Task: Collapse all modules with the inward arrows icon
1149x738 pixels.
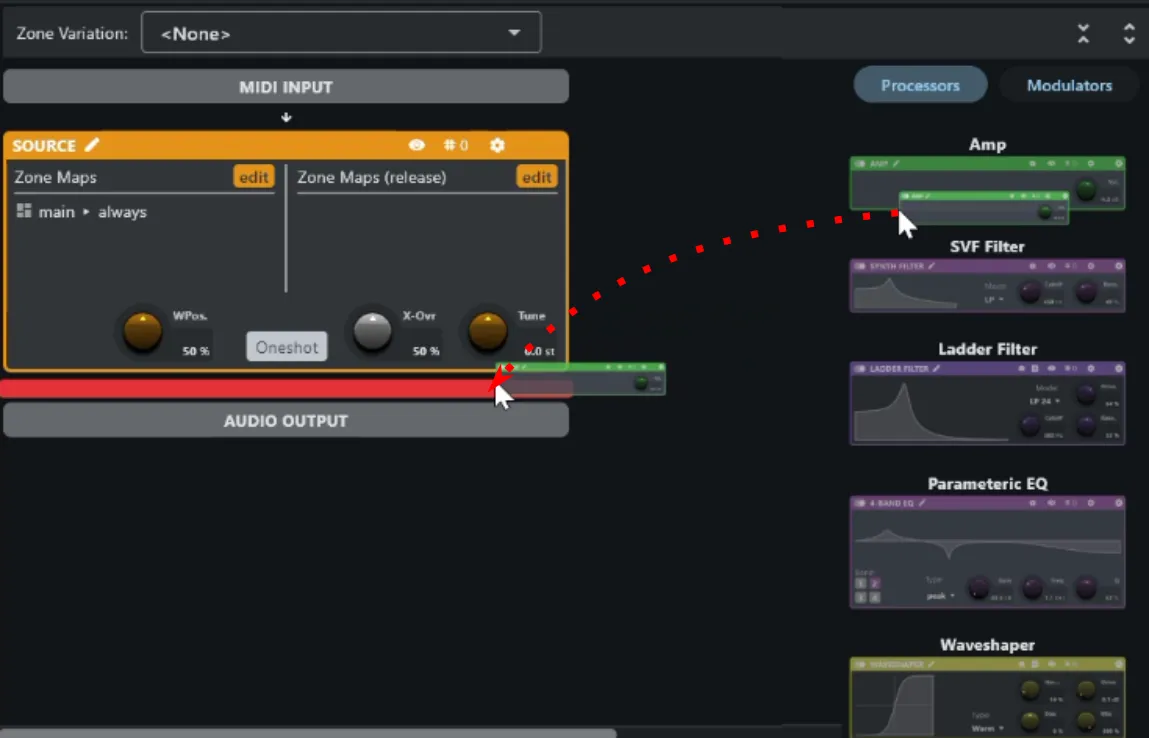Action: coord(1083,33)
